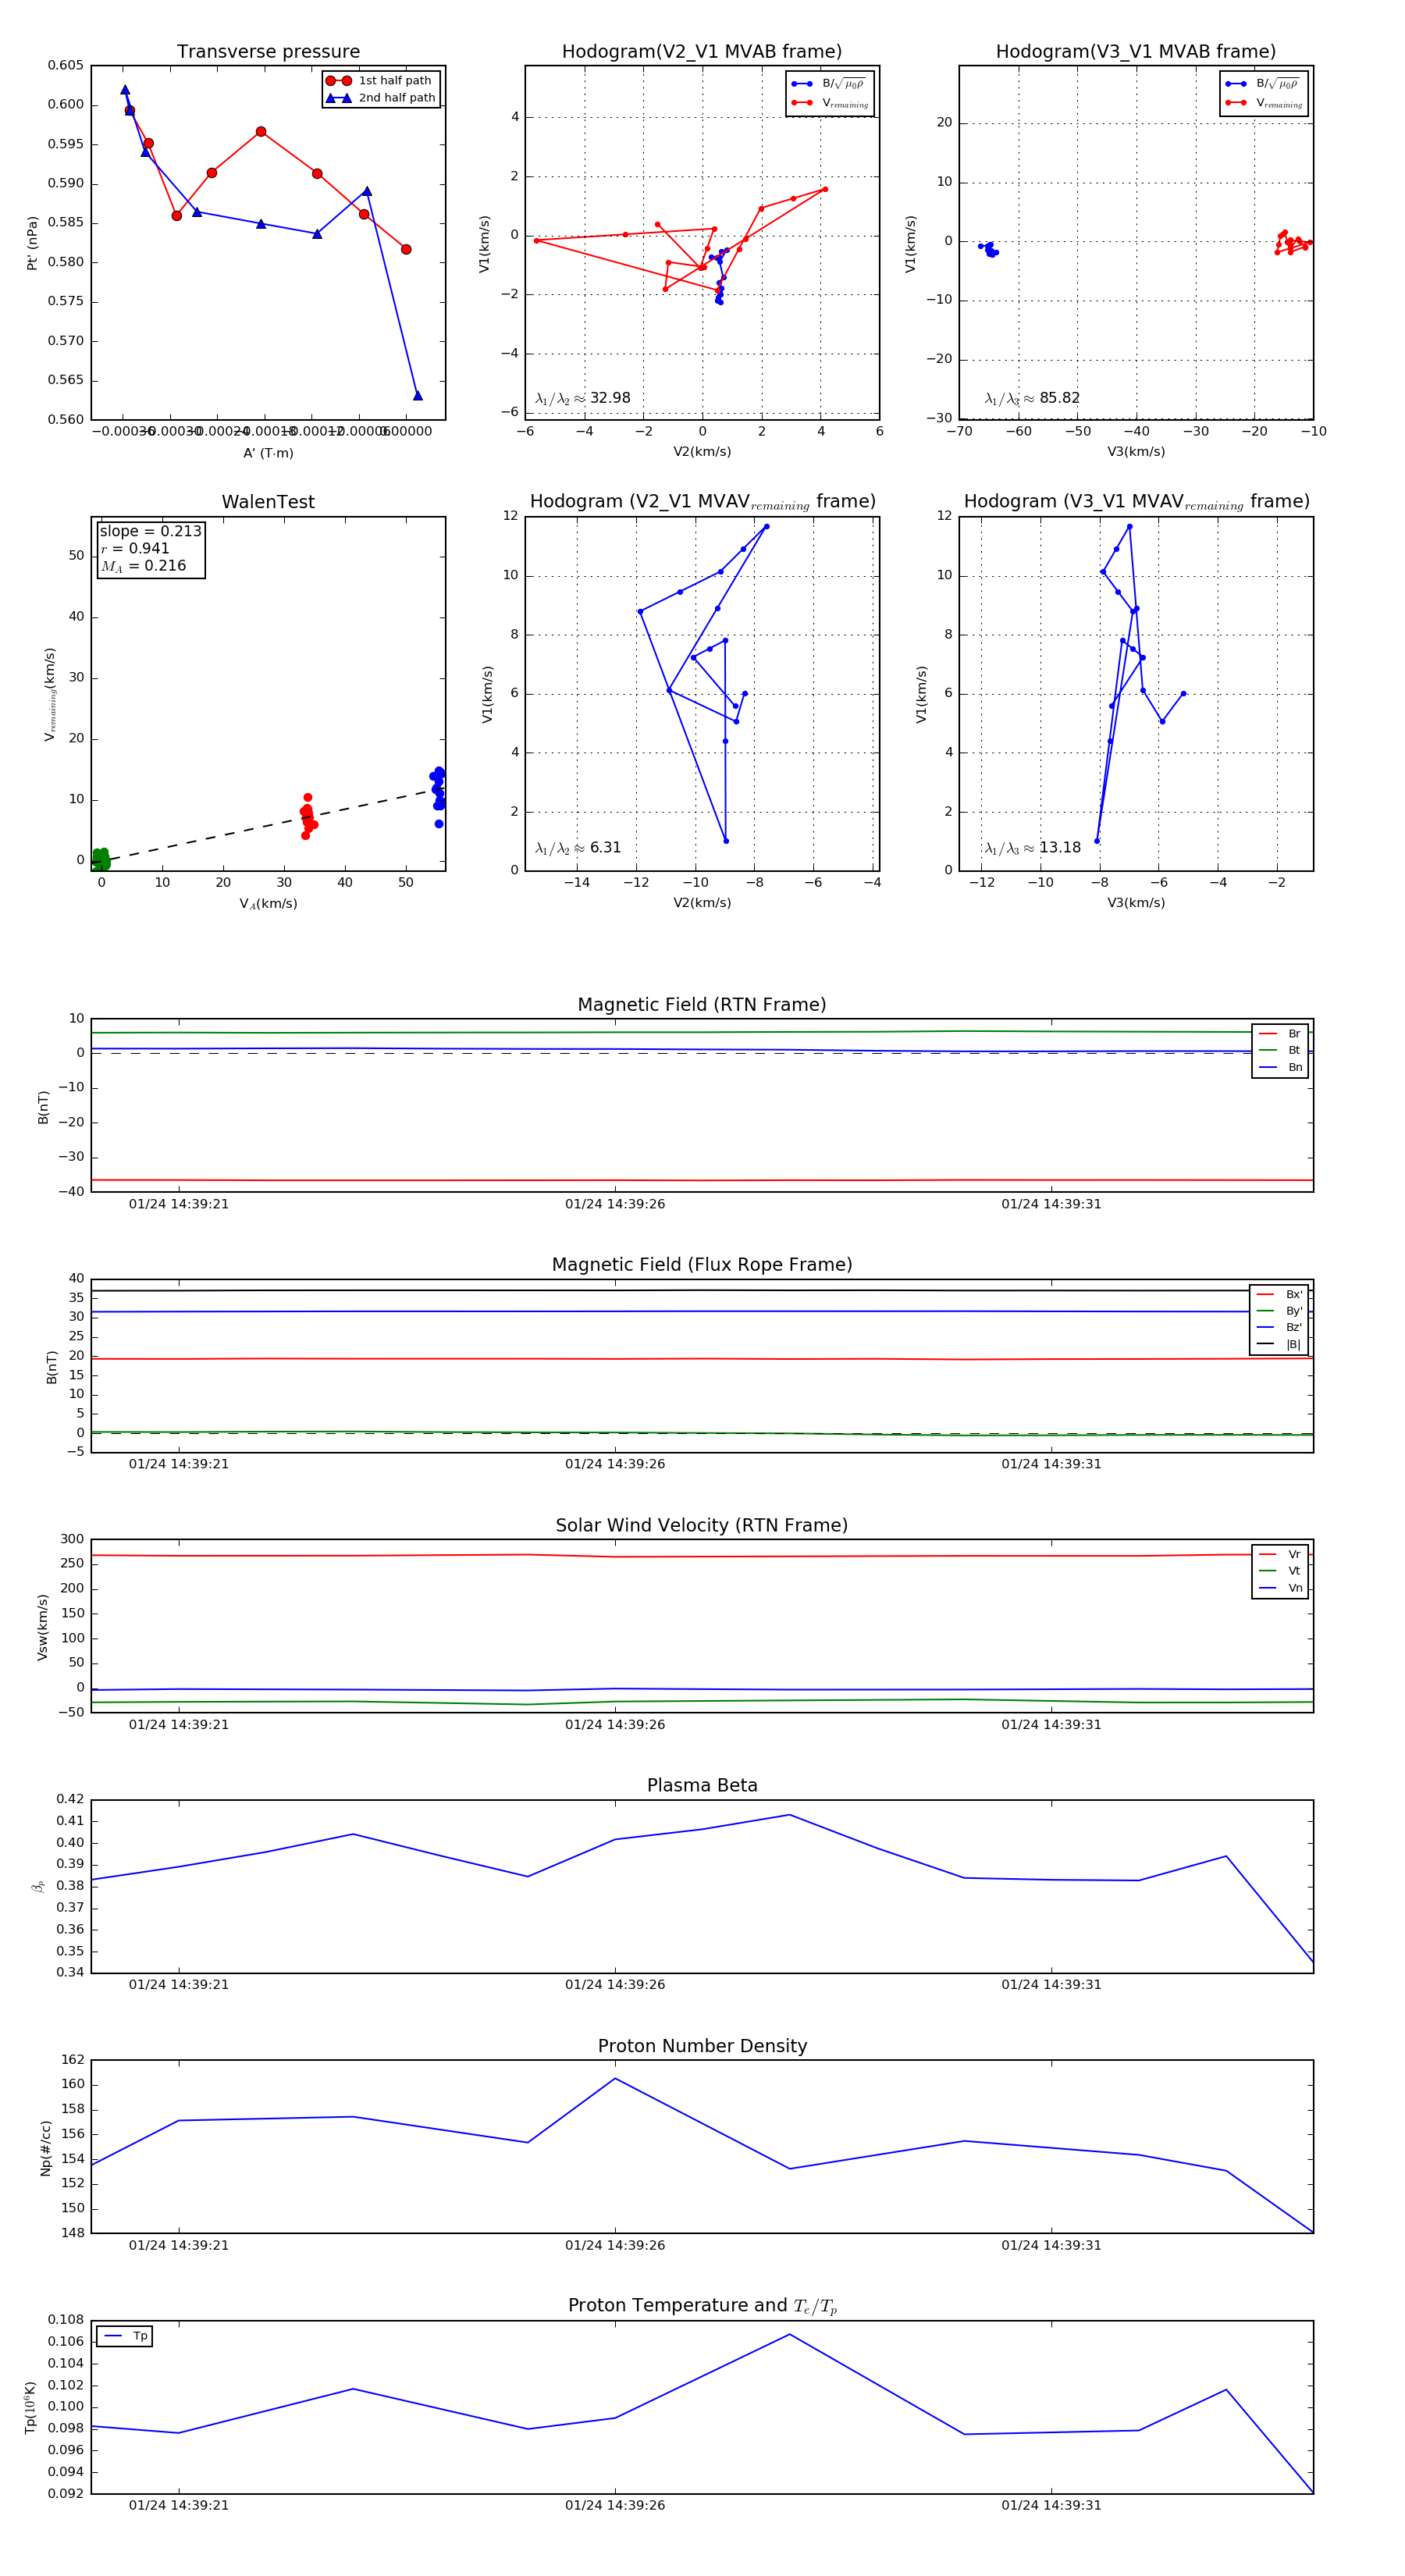Screen dimensions: 1405x2576
Task: Select the Bn legend entry
Action: (1280, 1068)
